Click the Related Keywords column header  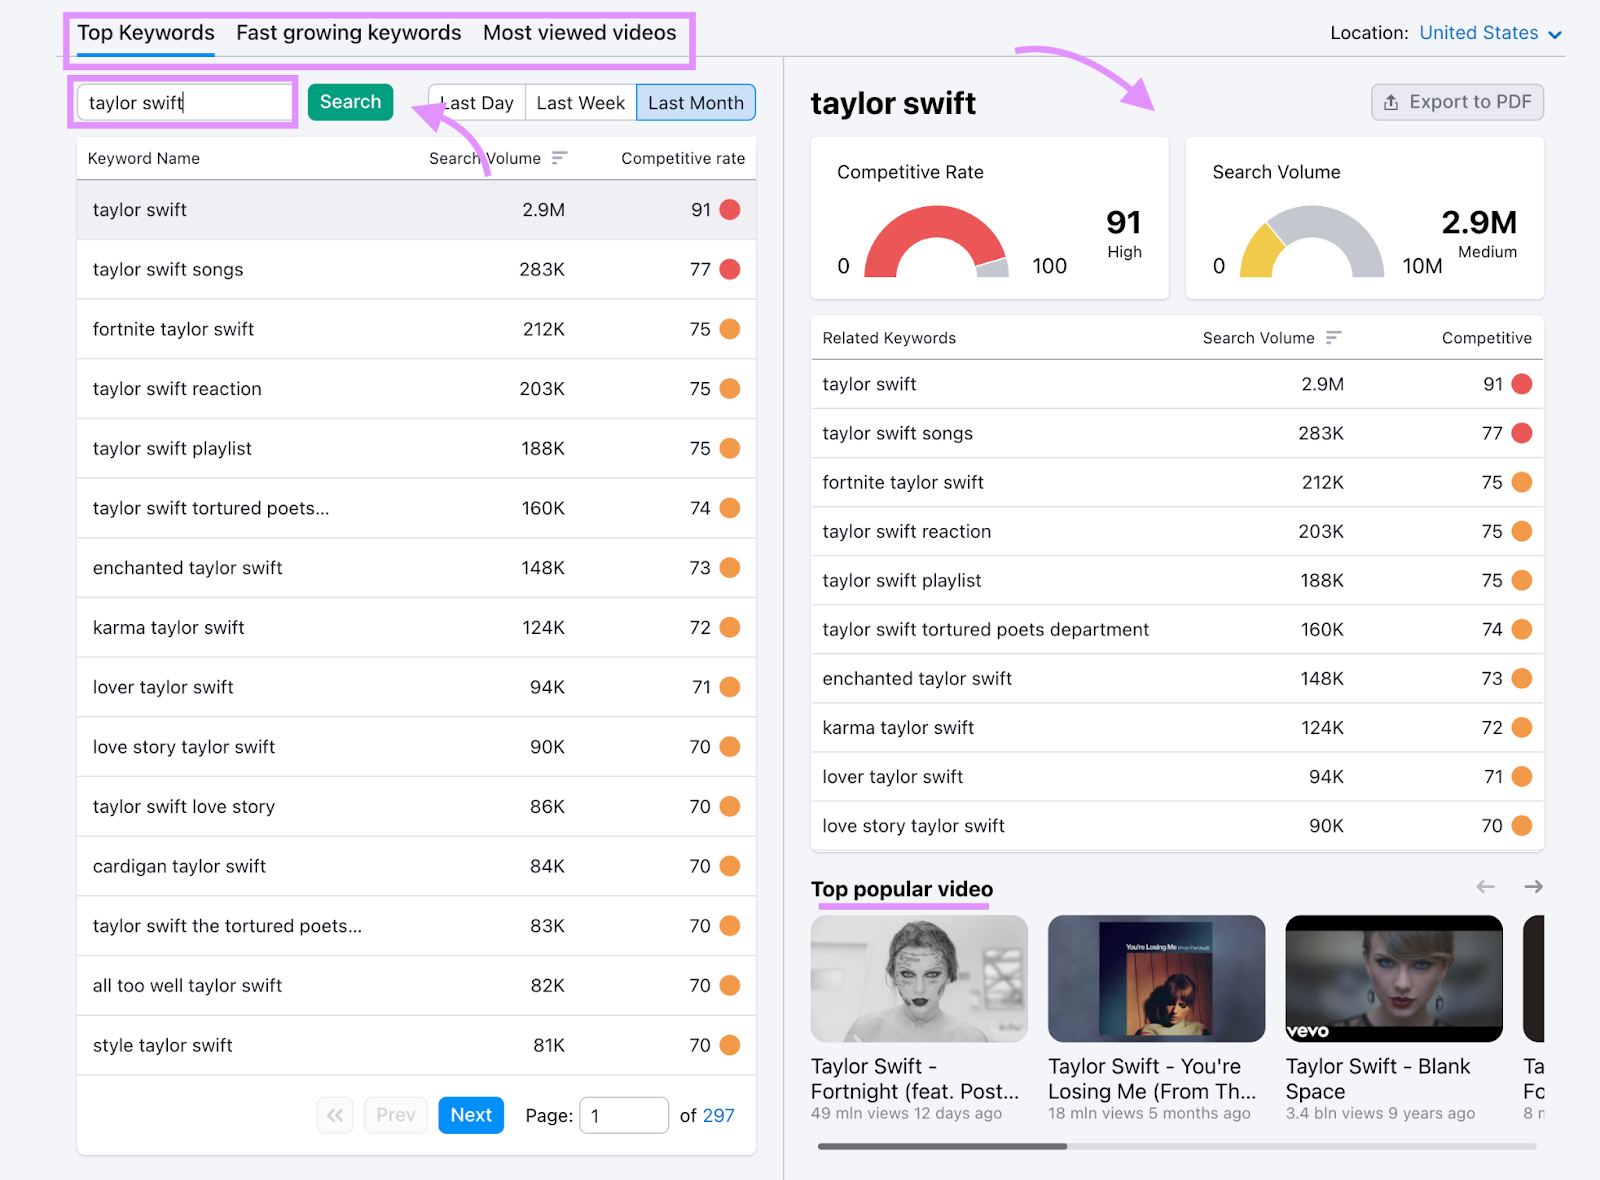[x=889, y=338]
